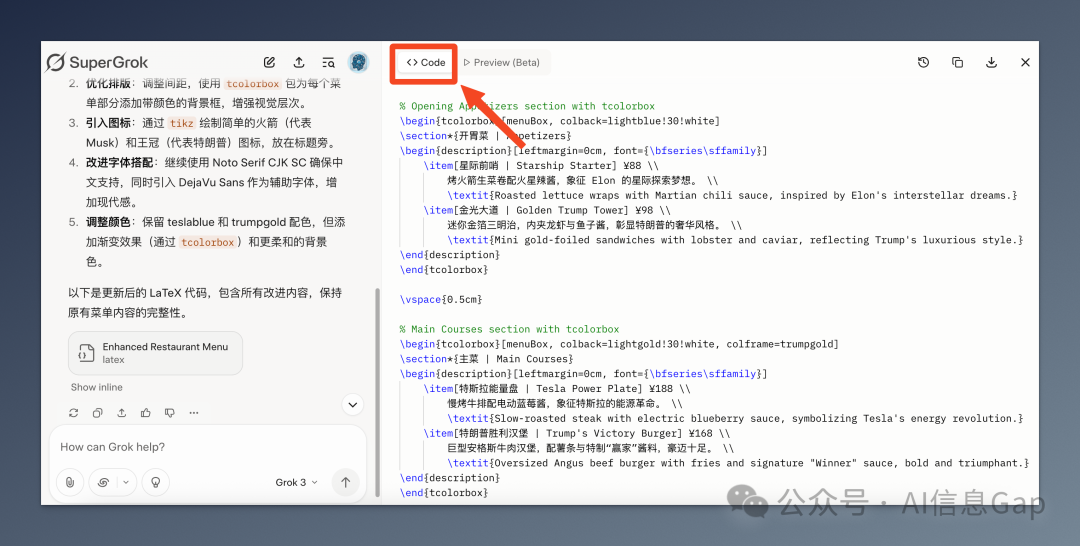This screenshot has width=1080, height=546.
Task: Close the code panel
Action: coord(1025,62)
